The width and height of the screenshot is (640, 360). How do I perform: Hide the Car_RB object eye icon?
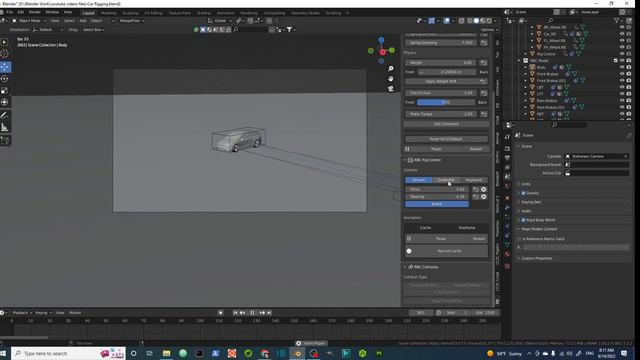622,34
